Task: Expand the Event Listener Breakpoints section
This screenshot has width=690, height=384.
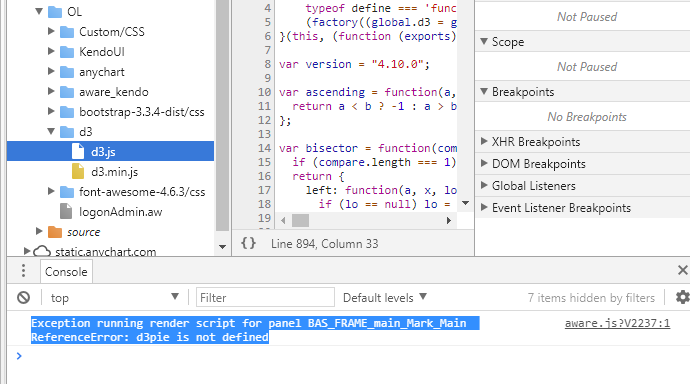Action: [x=484, y=207]
